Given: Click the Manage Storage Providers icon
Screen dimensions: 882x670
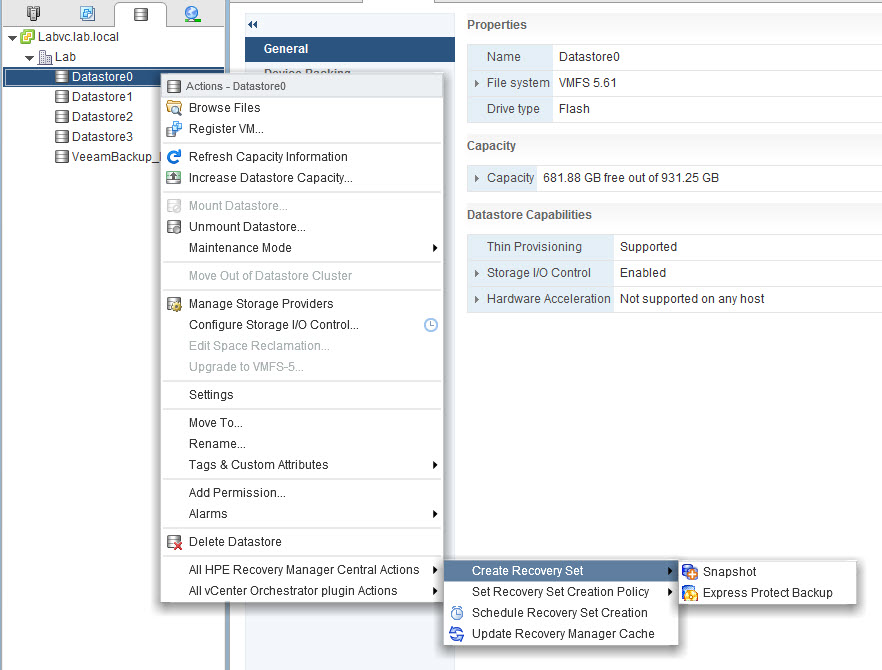Looking at the screenshot, I should [x=173, y=302].
